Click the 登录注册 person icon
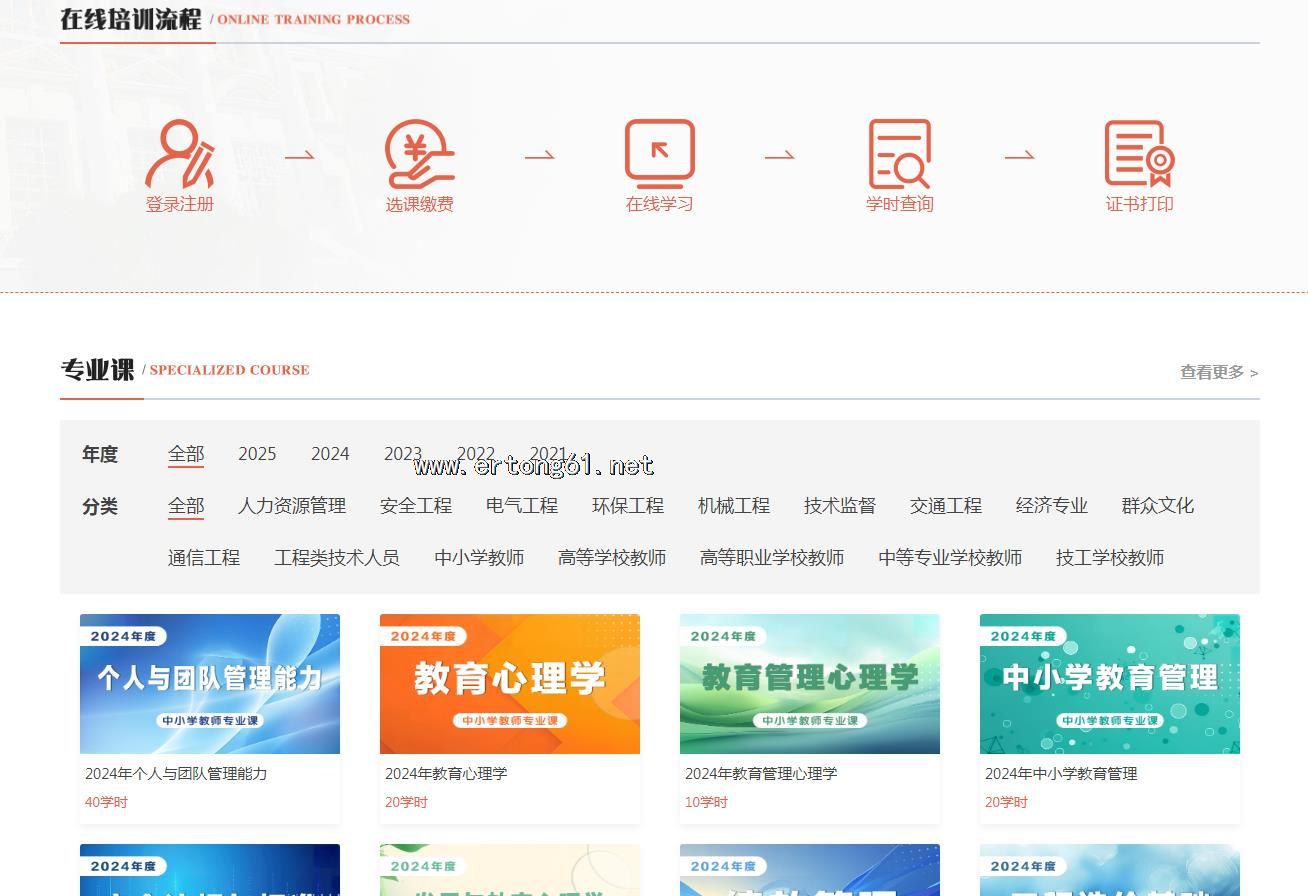This screenshot has height=896, width=1308. tap(180, 154)
